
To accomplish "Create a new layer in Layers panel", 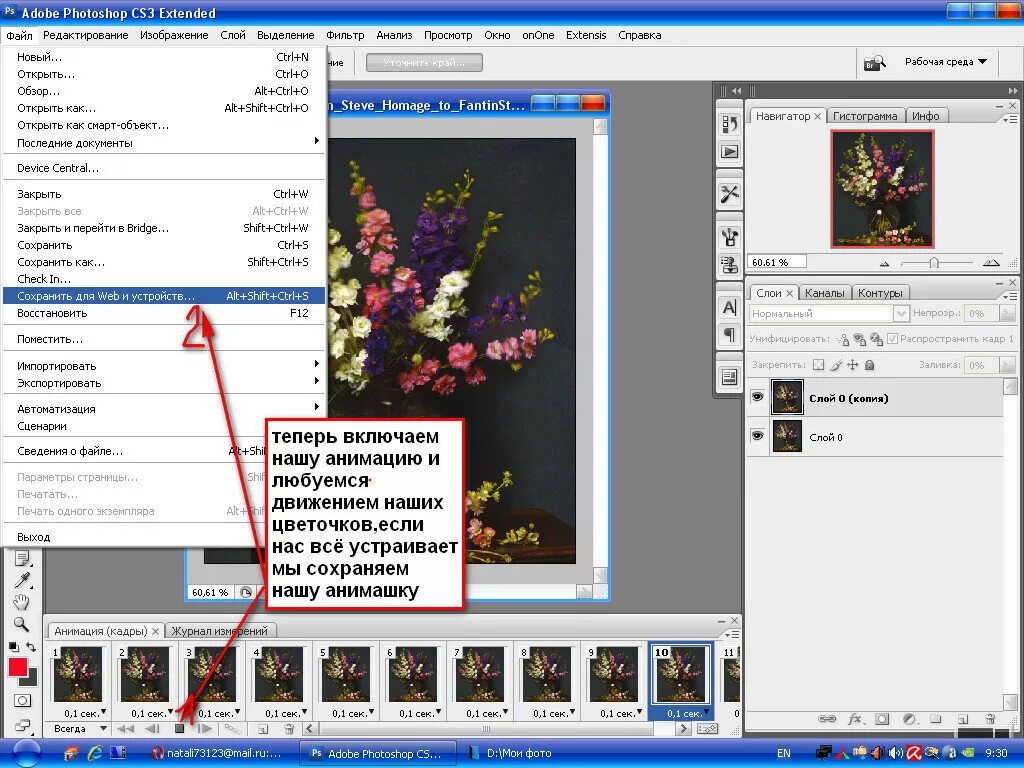I will tap(963, 719).
